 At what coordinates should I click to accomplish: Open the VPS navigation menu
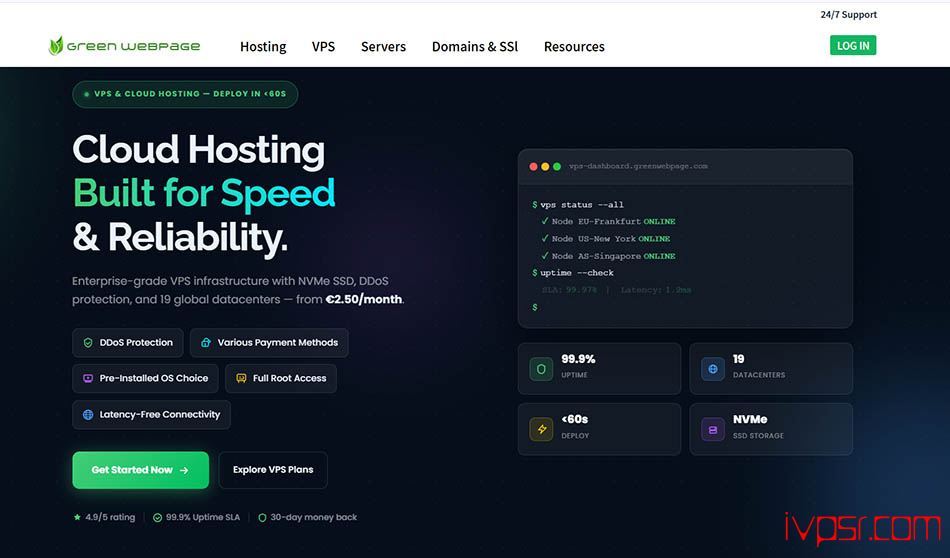pos(323,47)
